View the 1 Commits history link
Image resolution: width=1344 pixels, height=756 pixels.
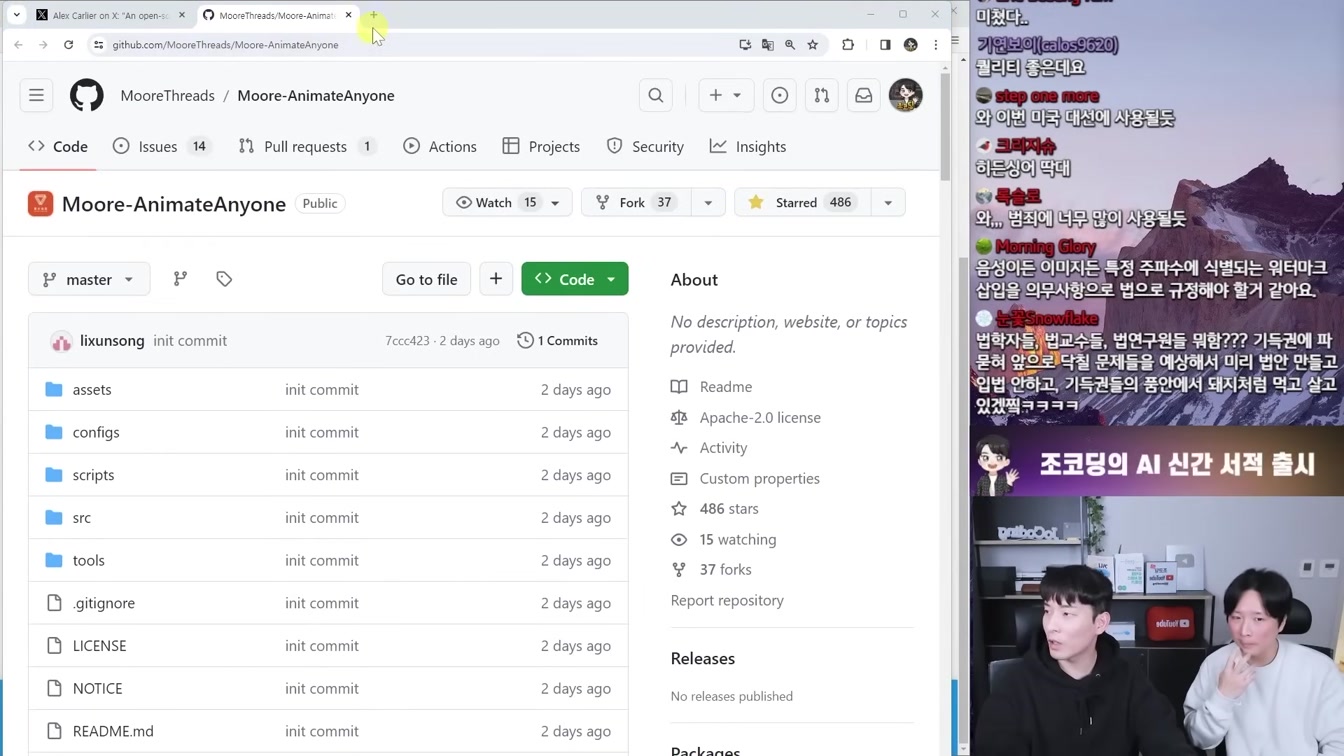tap(557, 341)
